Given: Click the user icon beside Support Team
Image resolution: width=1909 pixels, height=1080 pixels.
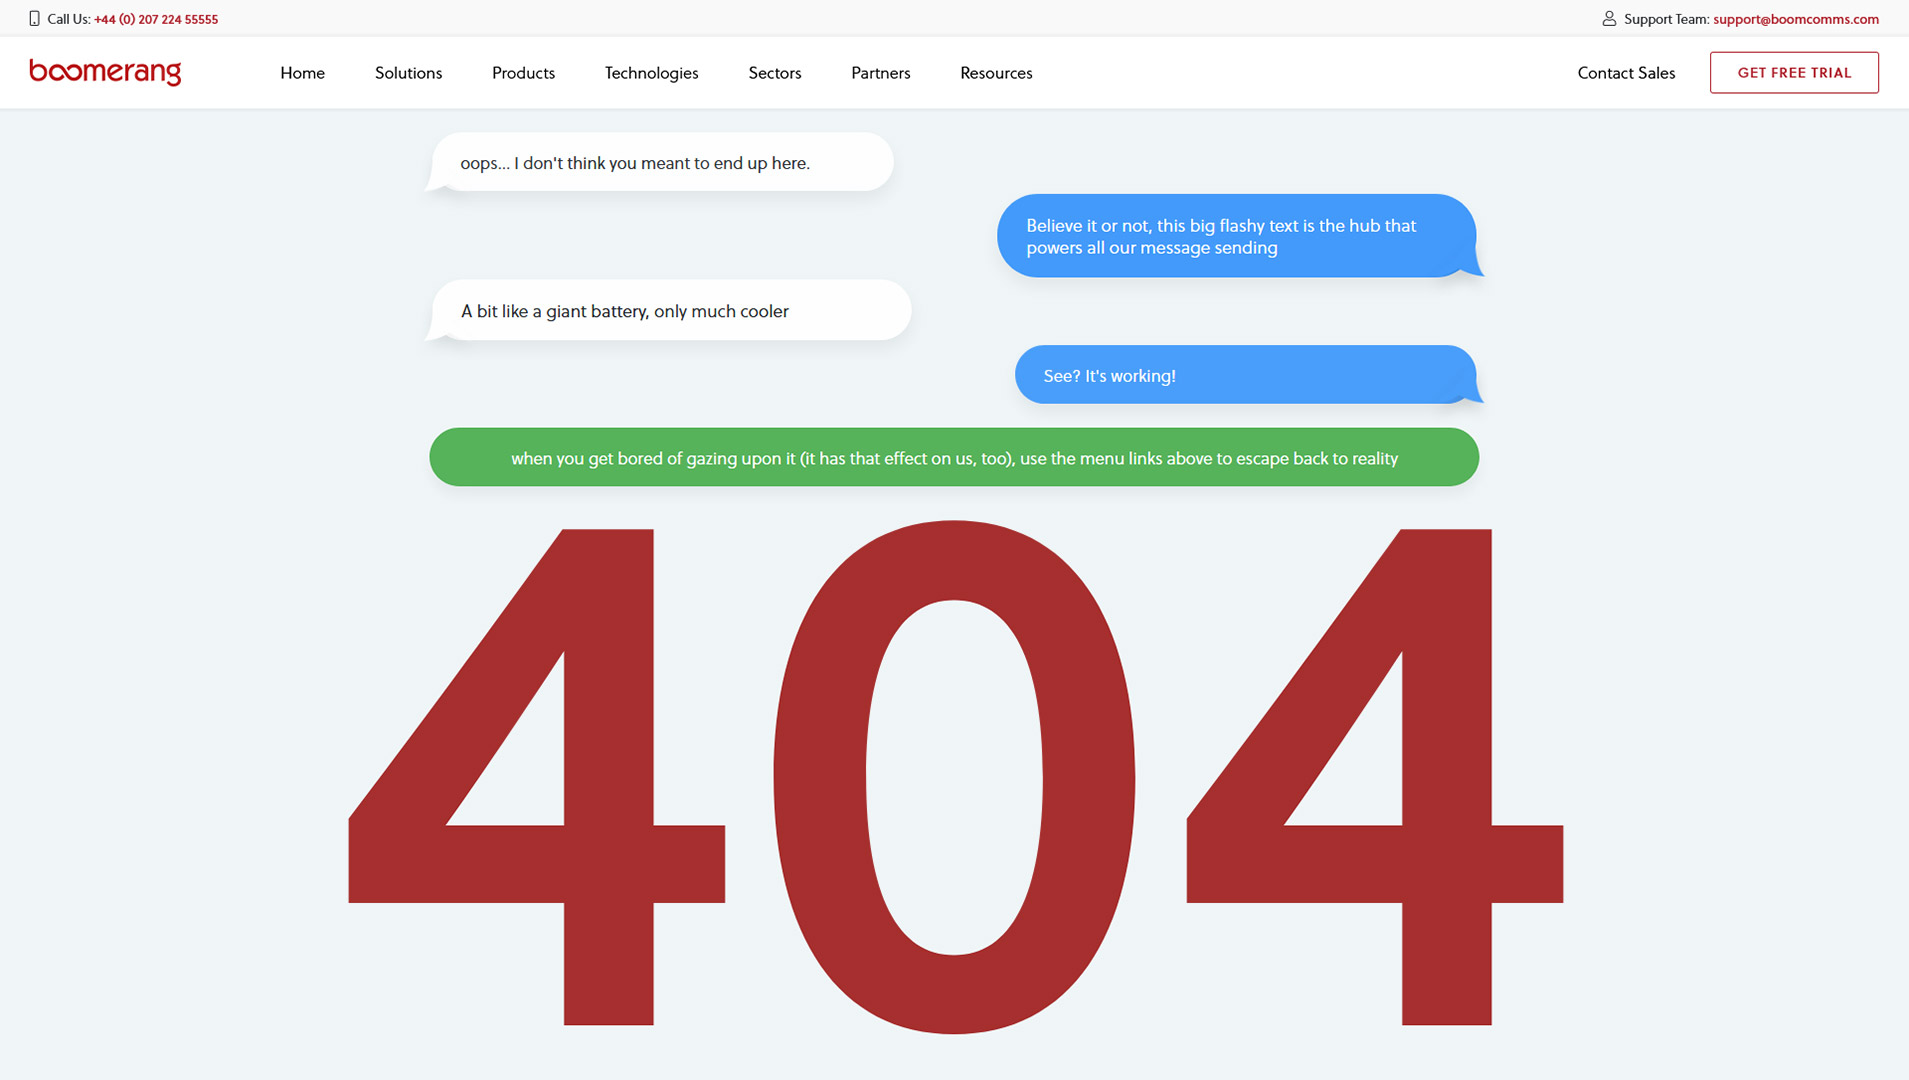Looking at the screenshot, I should pyautogui.click(x=1609, y=19).
